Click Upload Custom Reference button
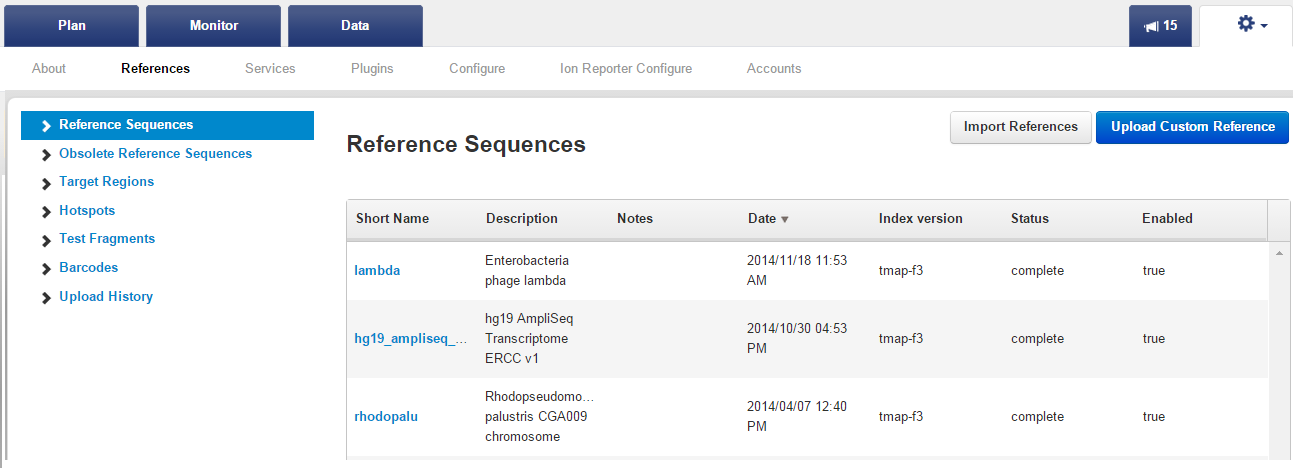Image resolution: width=1293 pixels, height=468 pixels. pyautogui.click(x=1193, y=127)
